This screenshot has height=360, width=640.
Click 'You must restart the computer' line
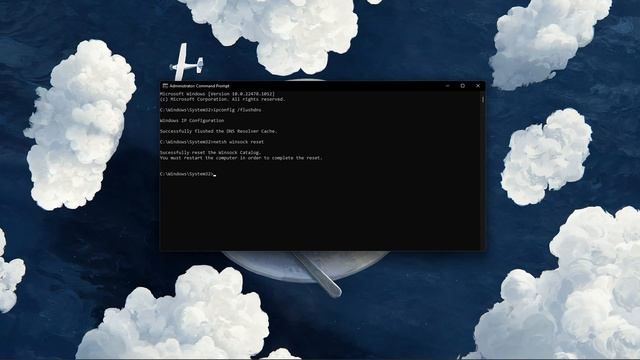pos(241,158)
